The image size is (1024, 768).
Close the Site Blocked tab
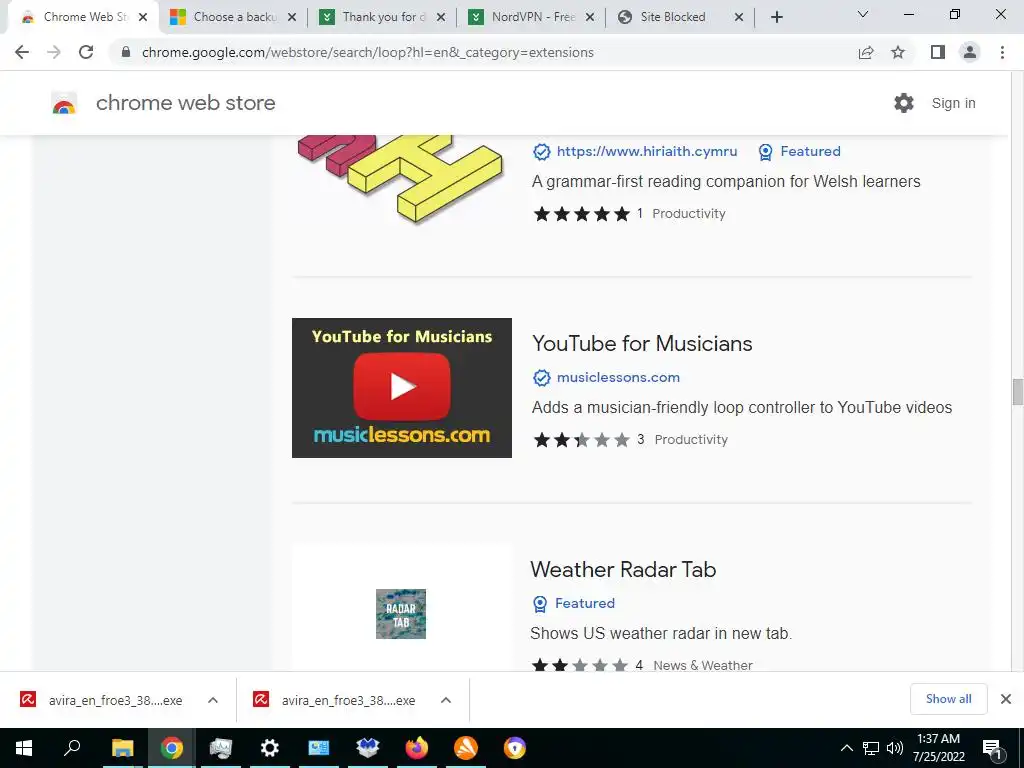[x=739, y=18]
